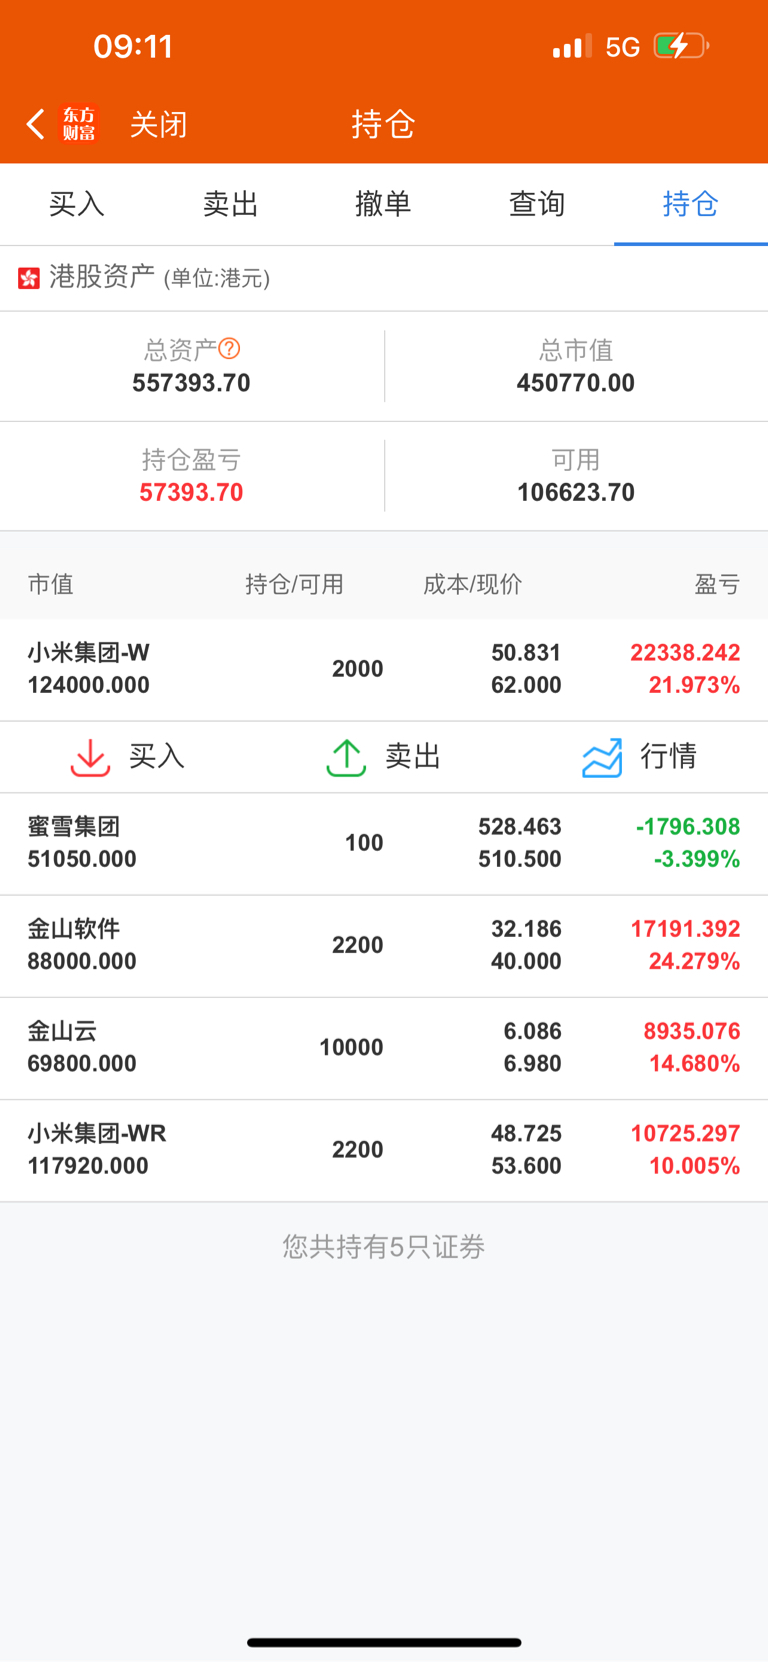The width and height of the screenshot is (768, 1662).
Task: Tap 行情 label under 小米集团-W
Action: (x=669, y=756)
